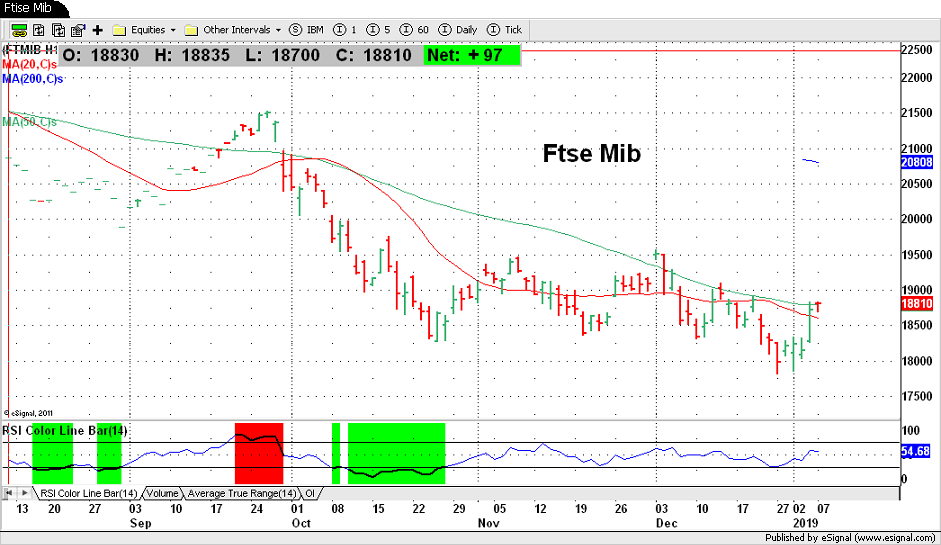941x545 pixels.
Task: Click the Ftse Mib chart title text
Action: click(x=592, y=154)
